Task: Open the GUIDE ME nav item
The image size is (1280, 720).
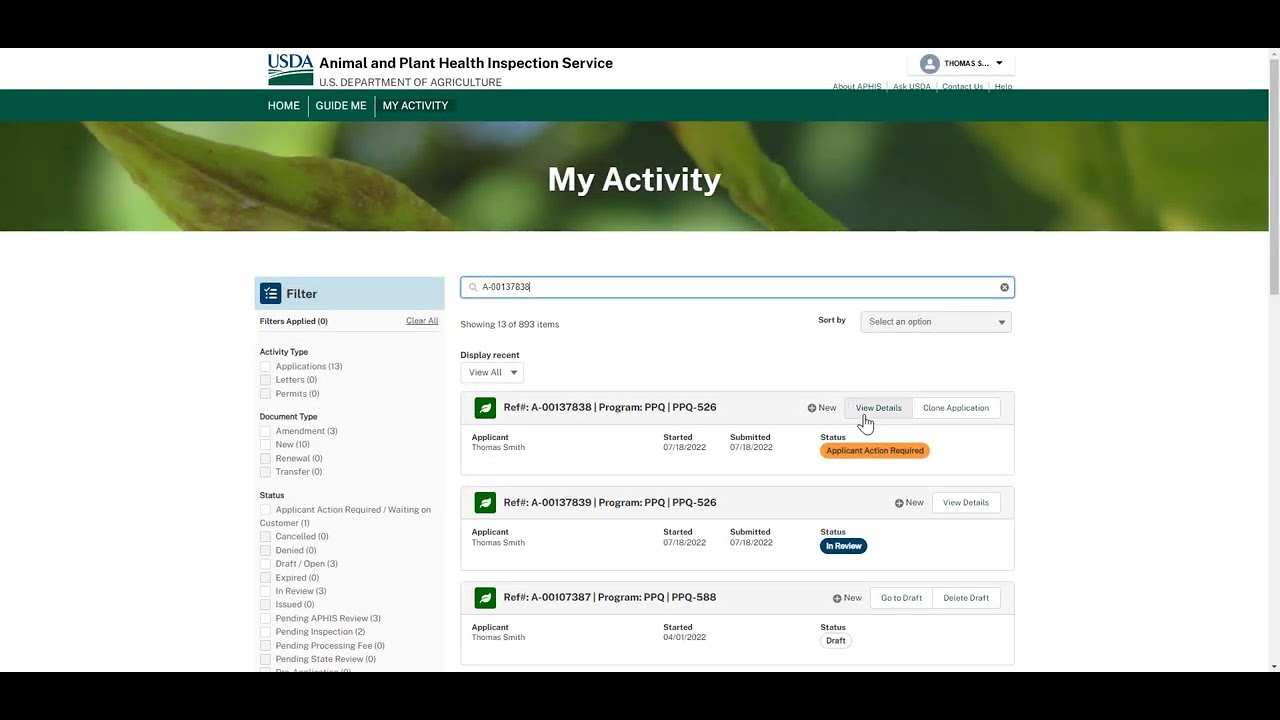Action: point(341,106)
